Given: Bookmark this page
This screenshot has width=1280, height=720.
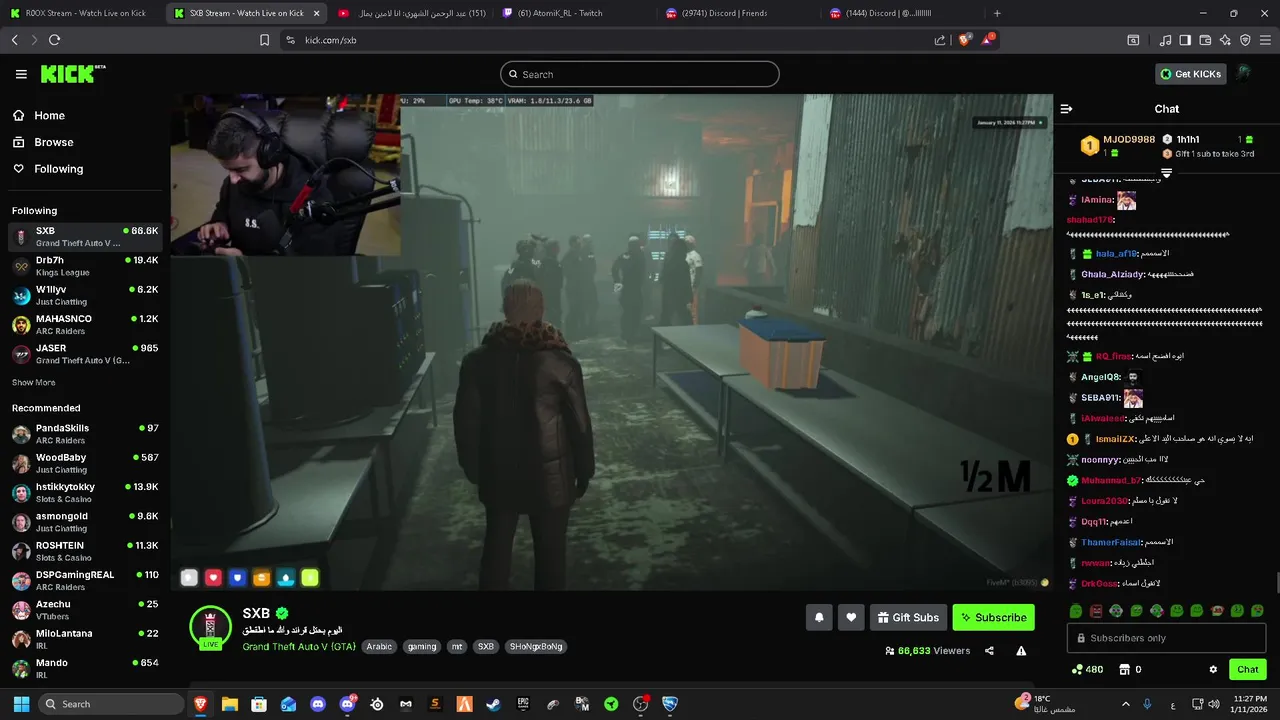Looking at the screenshot, I should click(264, 40).
